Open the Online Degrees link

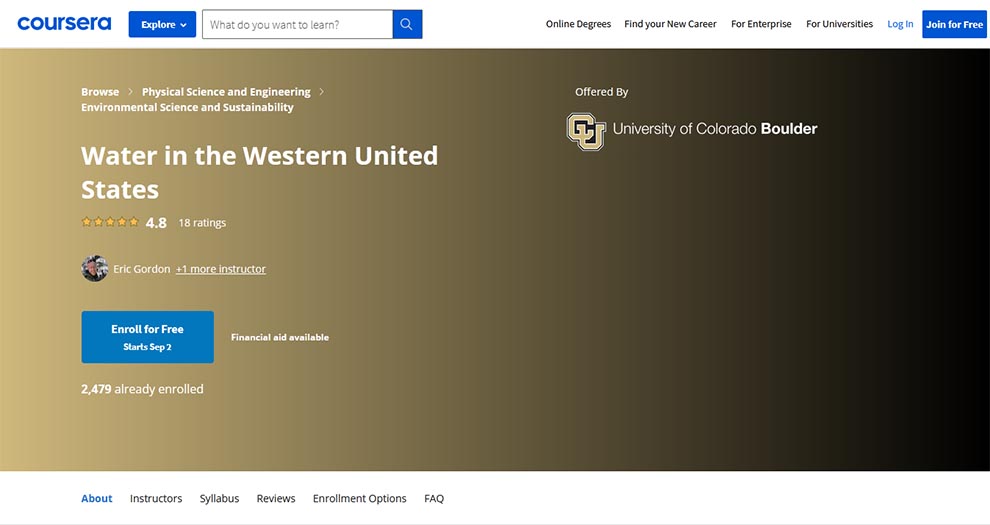[x=578, y=24]
